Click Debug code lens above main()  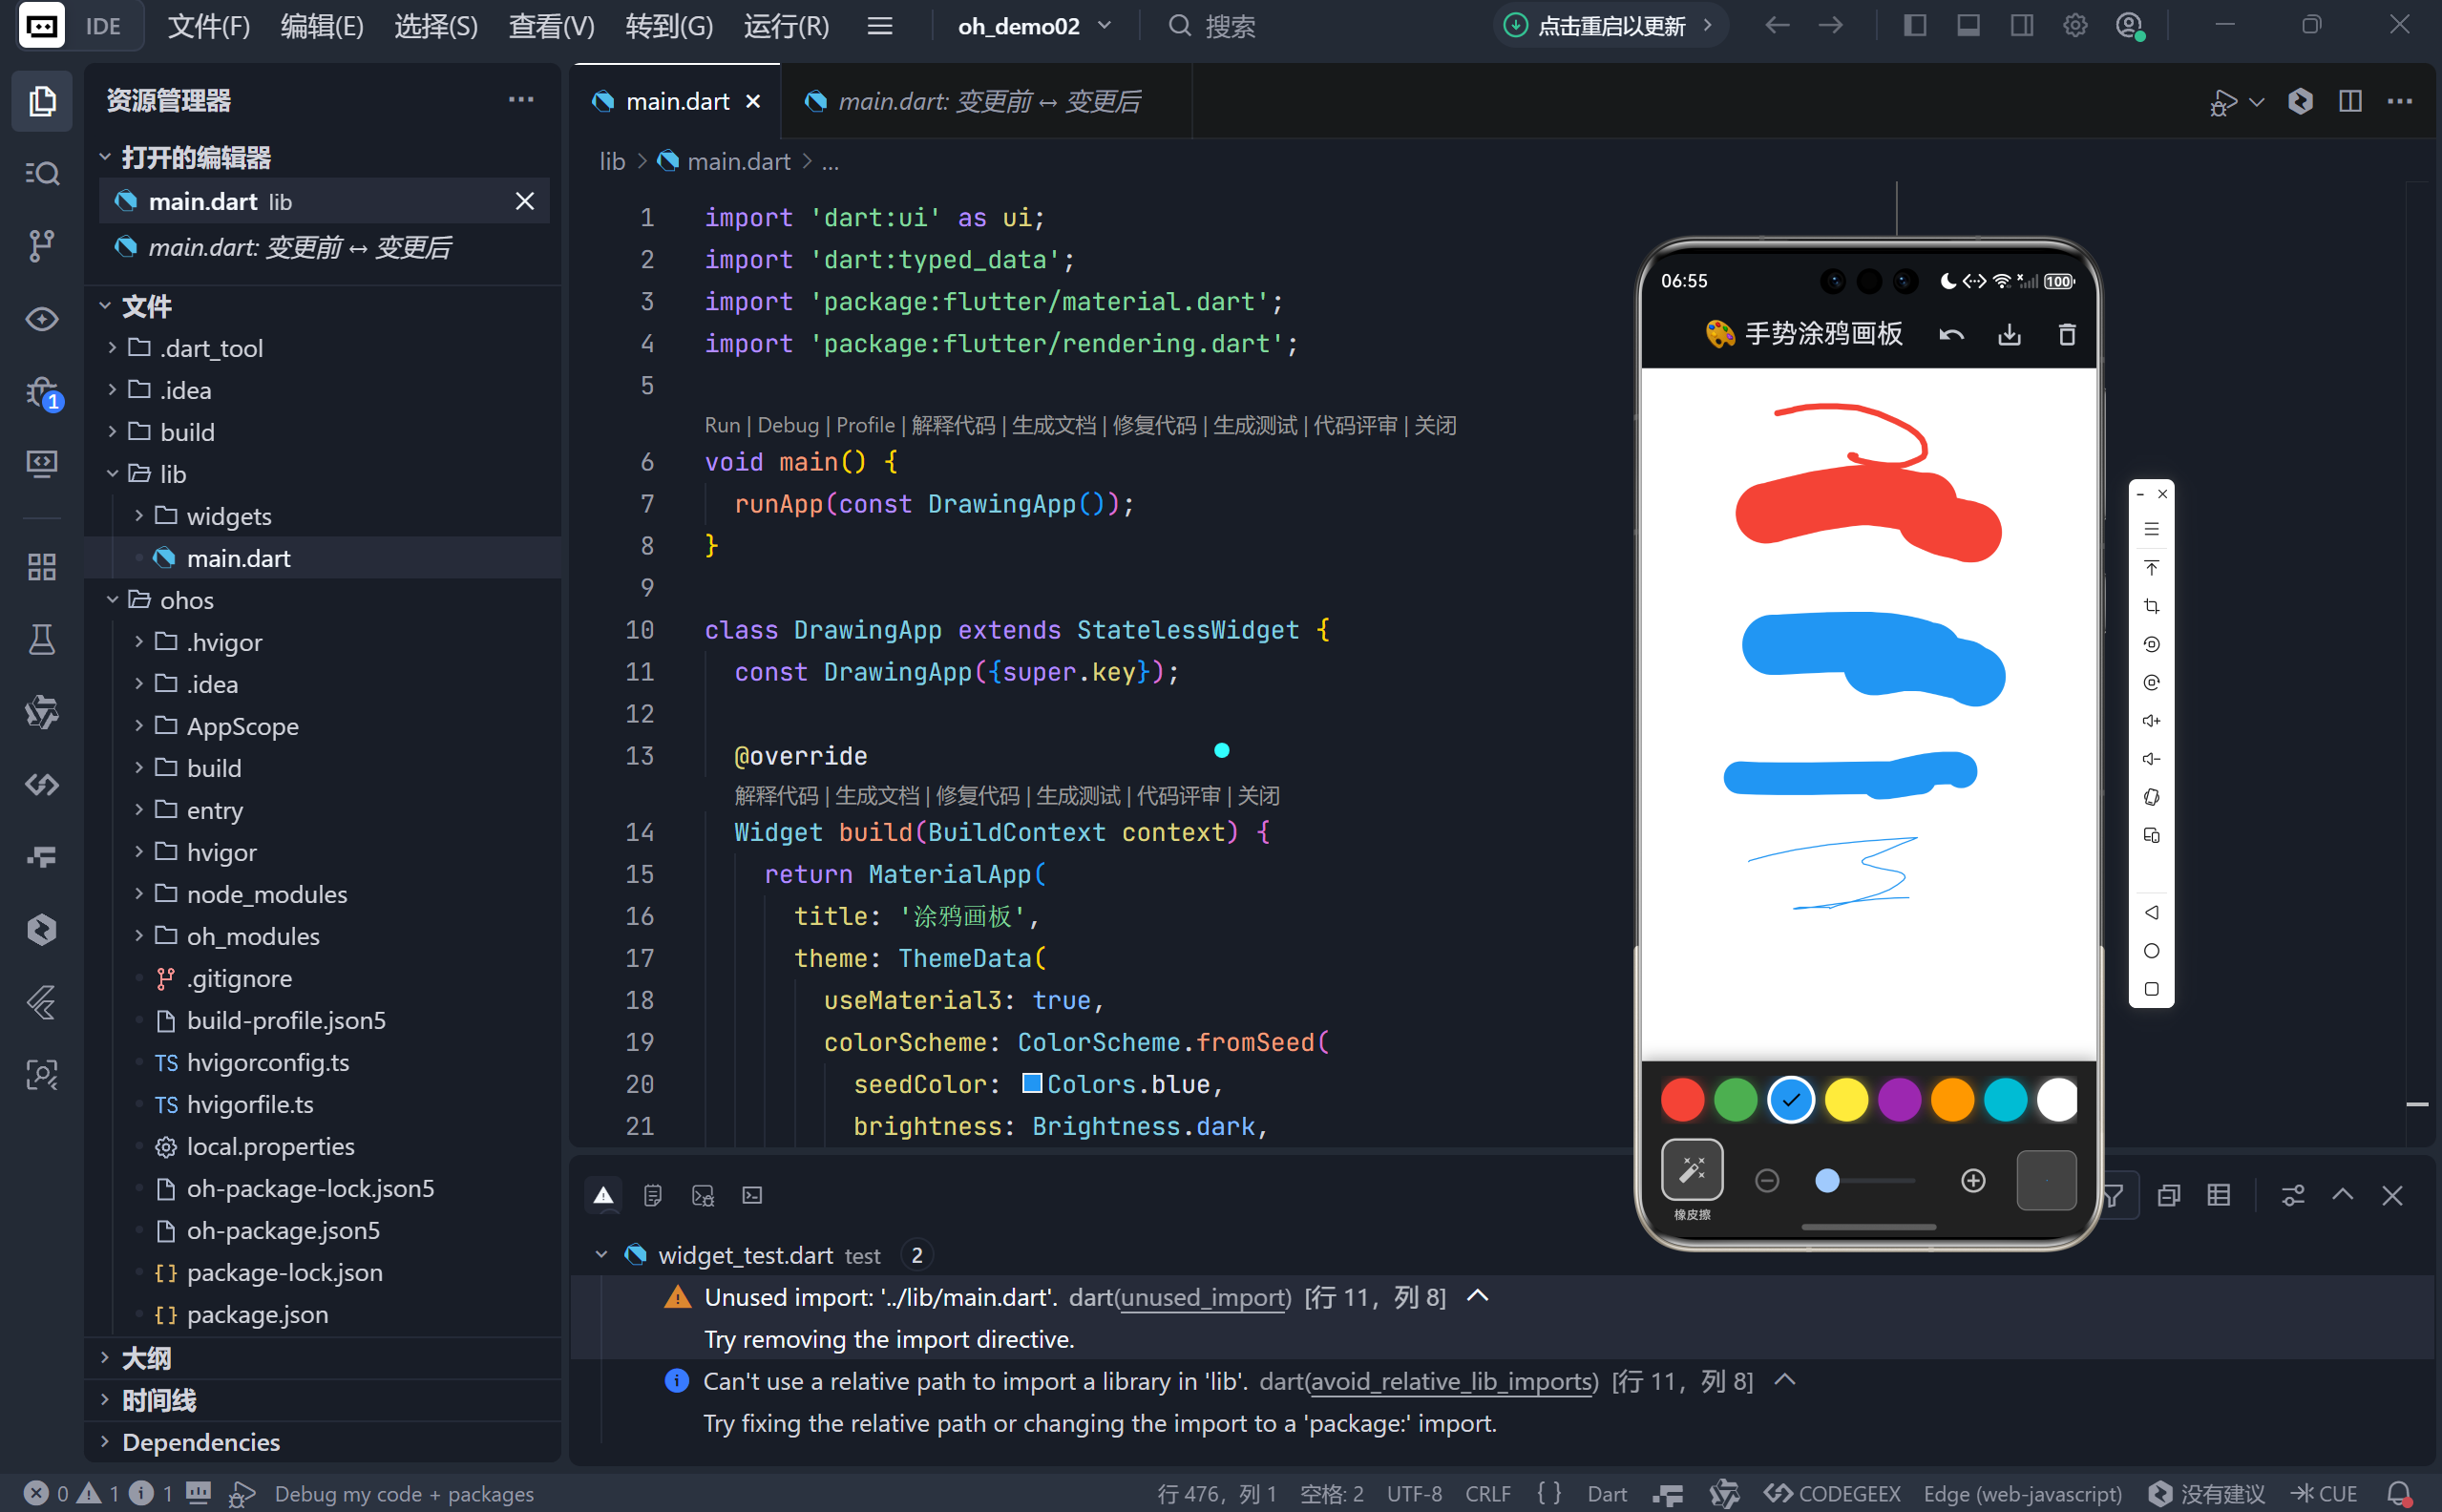pyautogui.click(x=787, y=425)
